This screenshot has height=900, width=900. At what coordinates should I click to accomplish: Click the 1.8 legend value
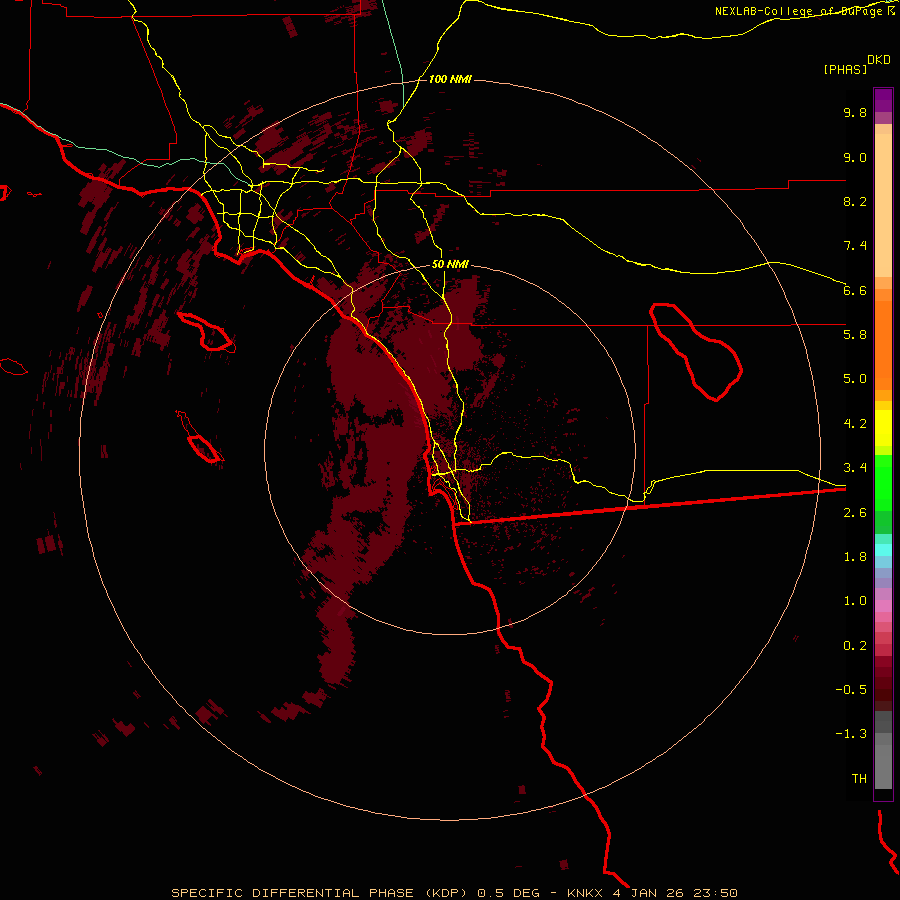point(855,557)
